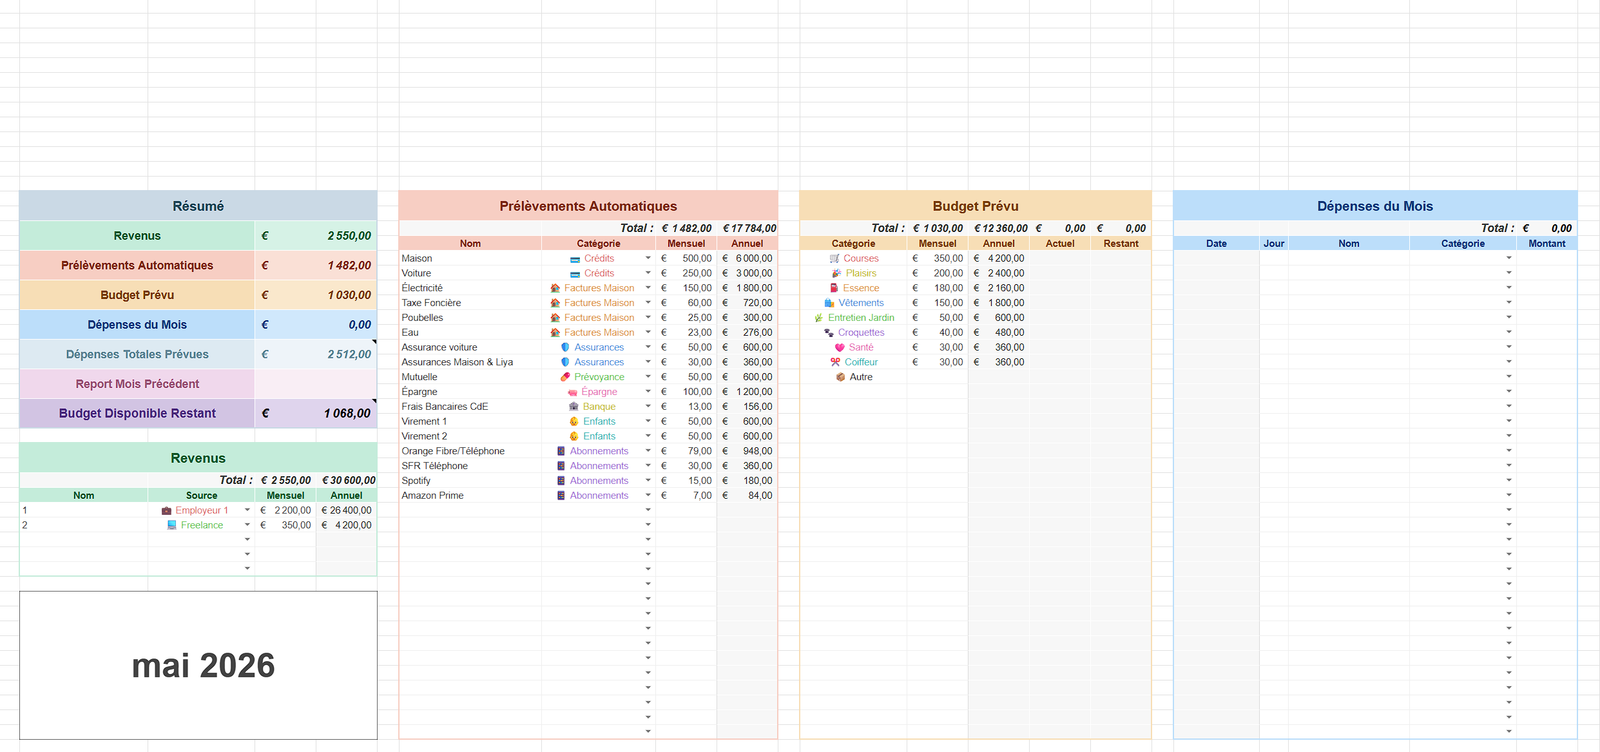Select the "Actuel" column header

1060,243
